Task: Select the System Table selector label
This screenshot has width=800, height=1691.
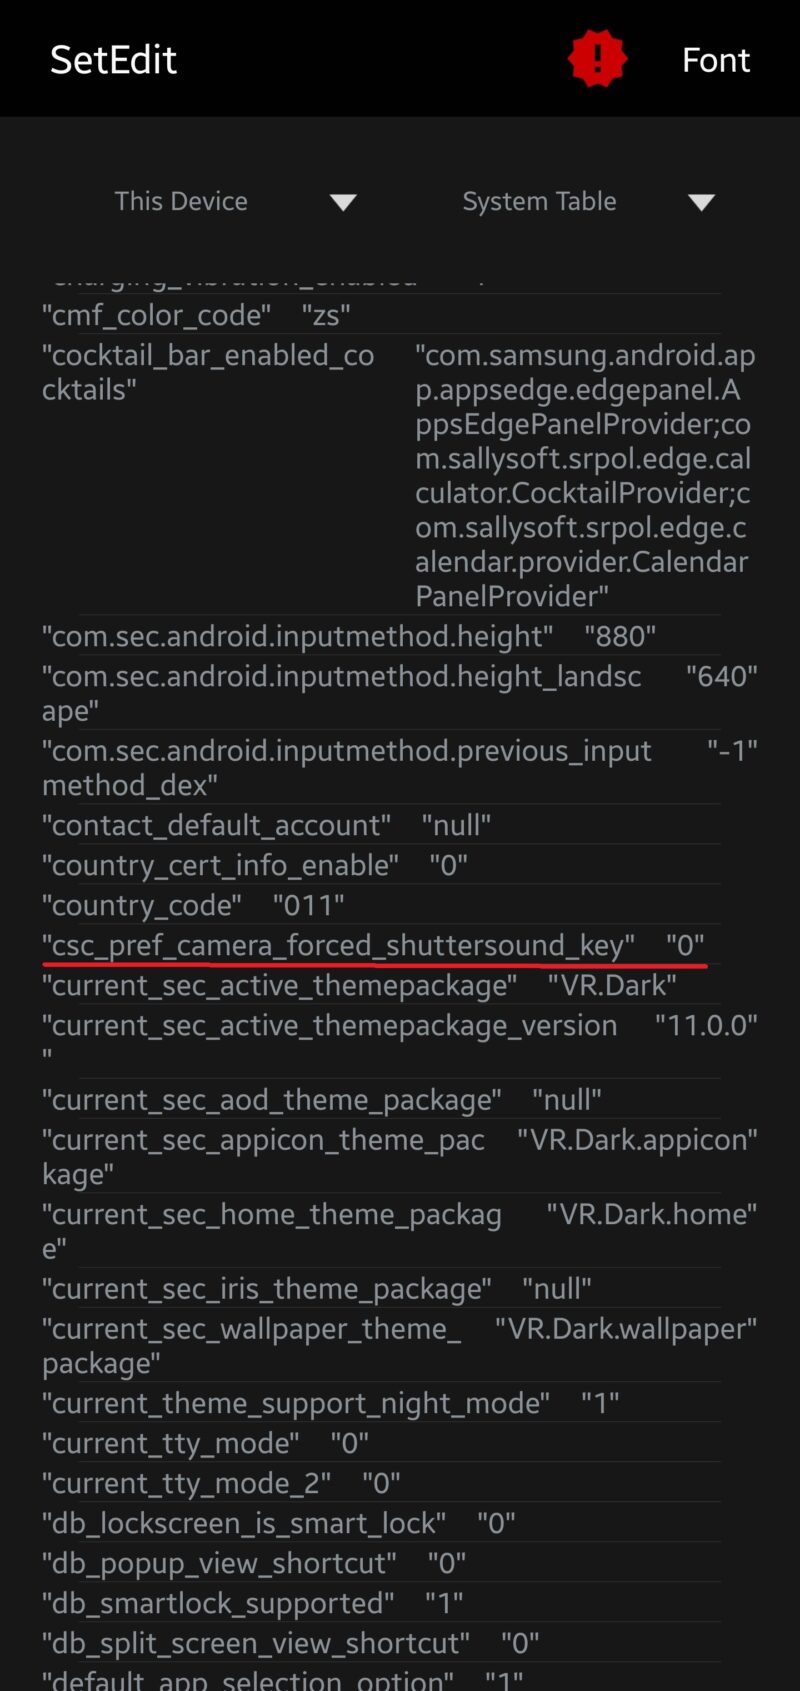Action: tap(539, 201)
